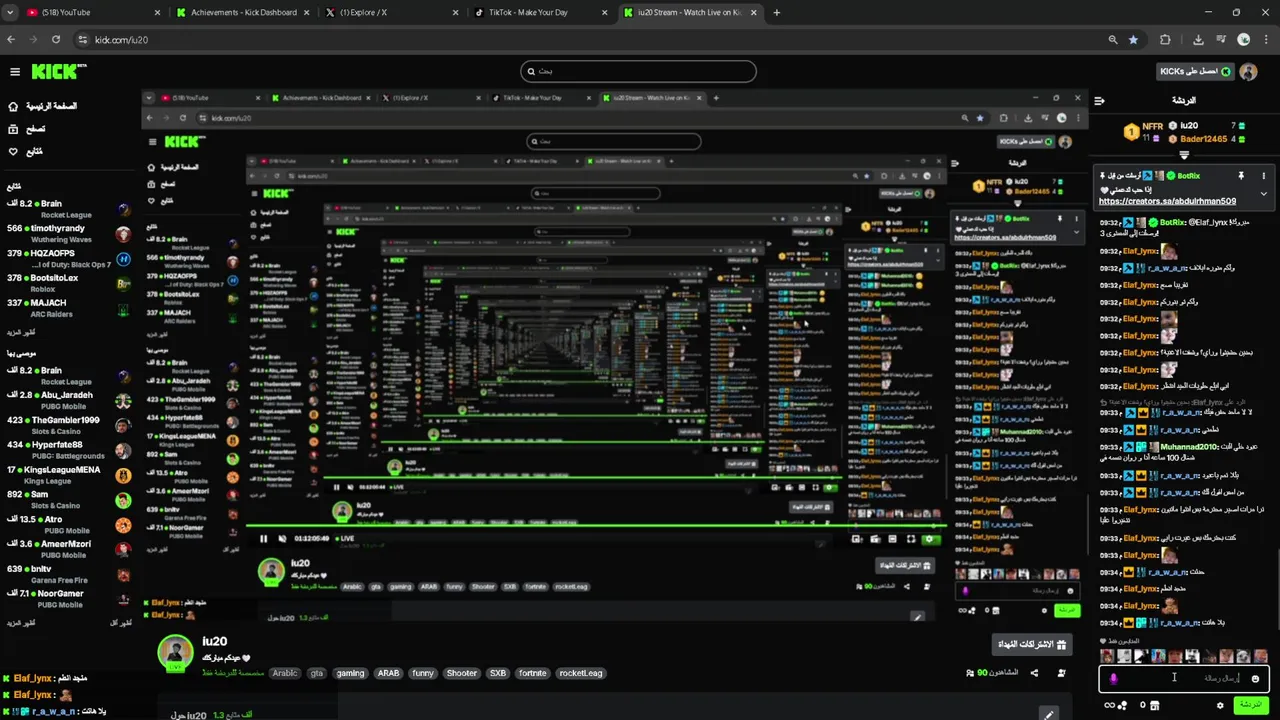Click the Shooter tag under stream title

tap(462, 673)
